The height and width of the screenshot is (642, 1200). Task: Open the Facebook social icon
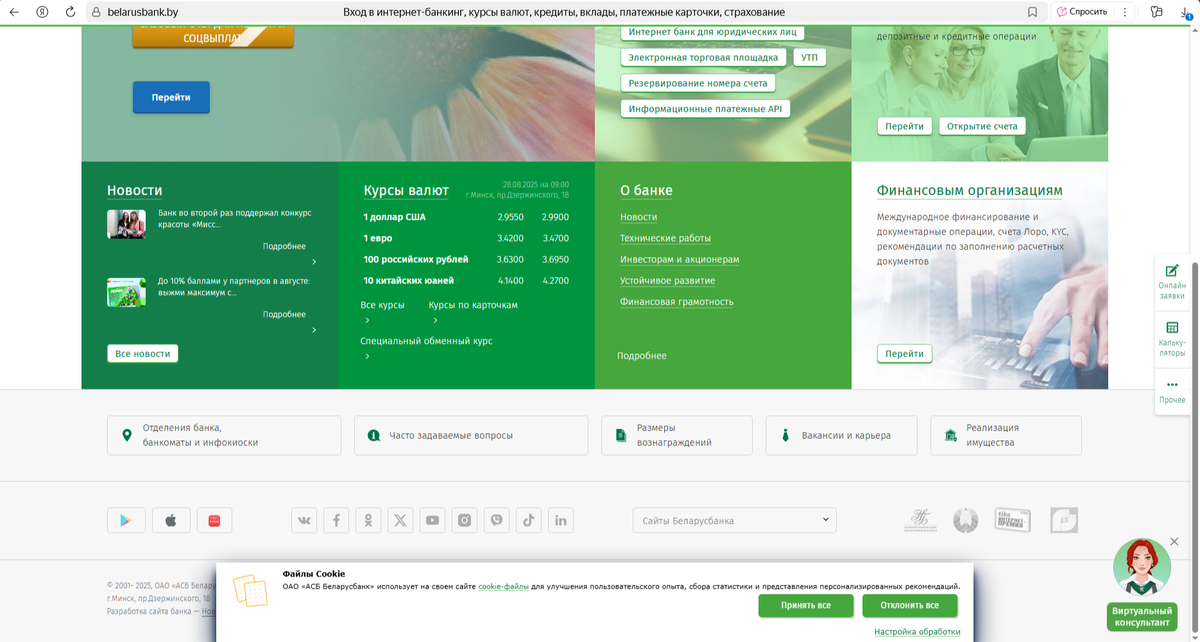pyautogui.click(x=336, y=520)
